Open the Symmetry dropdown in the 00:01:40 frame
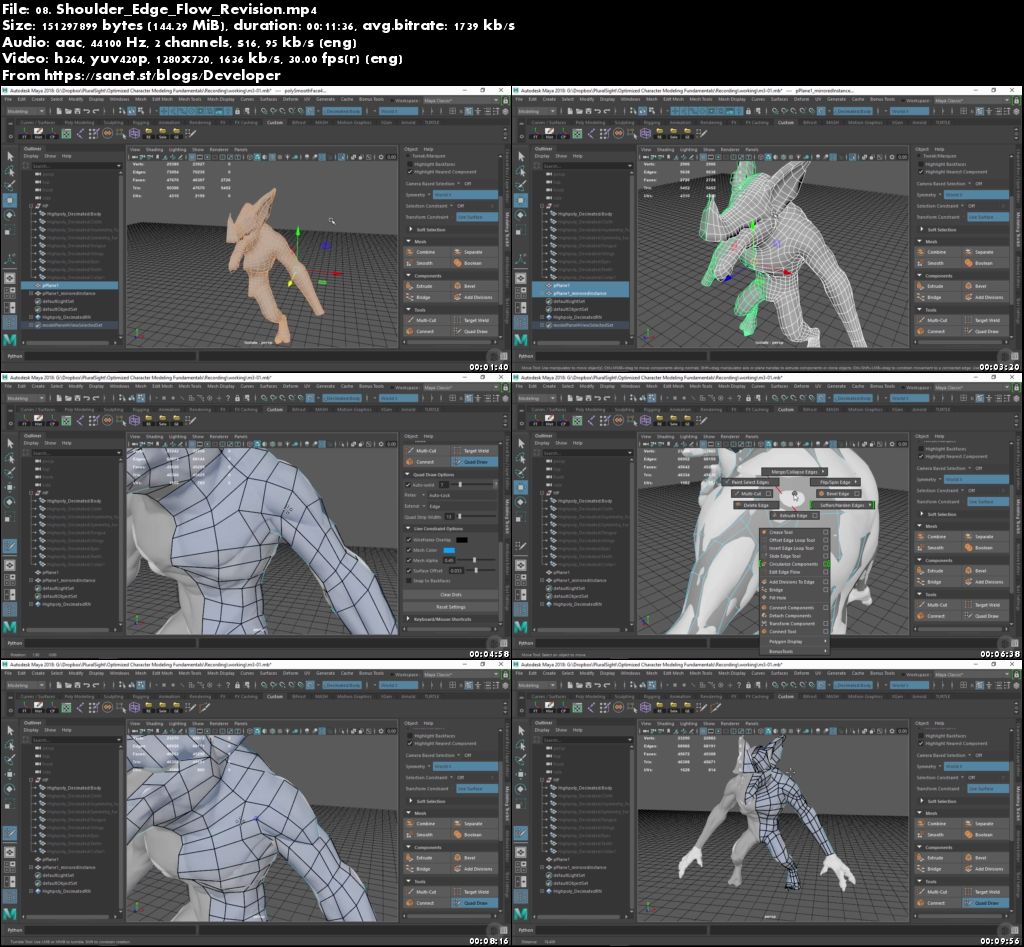This screenshot has height=947, width=1024. point(465,195)
